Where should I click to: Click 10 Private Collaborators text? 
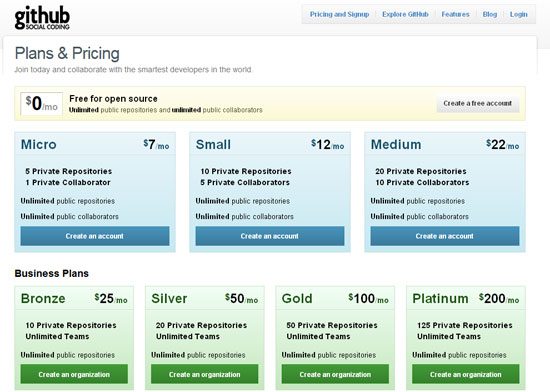coord(422,182)
